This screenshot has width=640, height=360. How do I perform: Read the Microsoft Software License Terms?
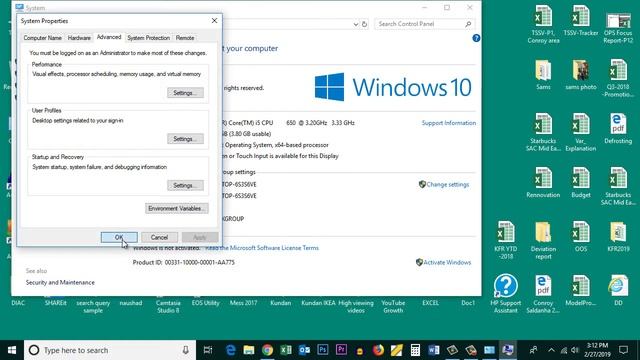tap(262, 248)
